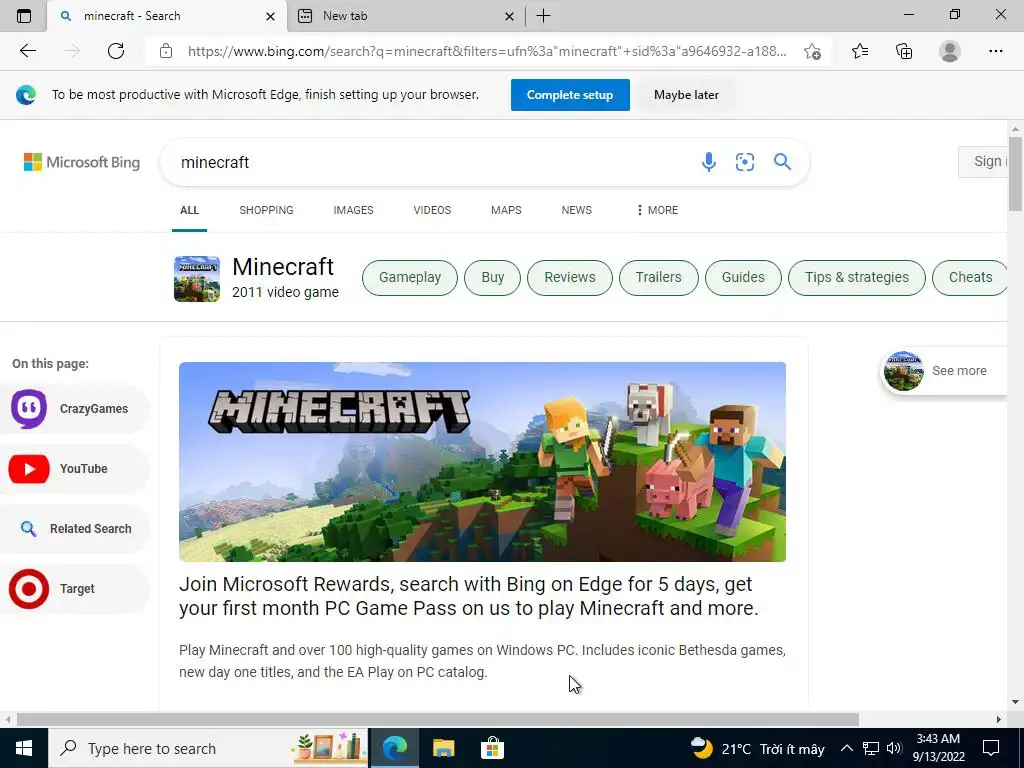Select the Guides chip
This screenshot has height=768, width=1024.
743,278
